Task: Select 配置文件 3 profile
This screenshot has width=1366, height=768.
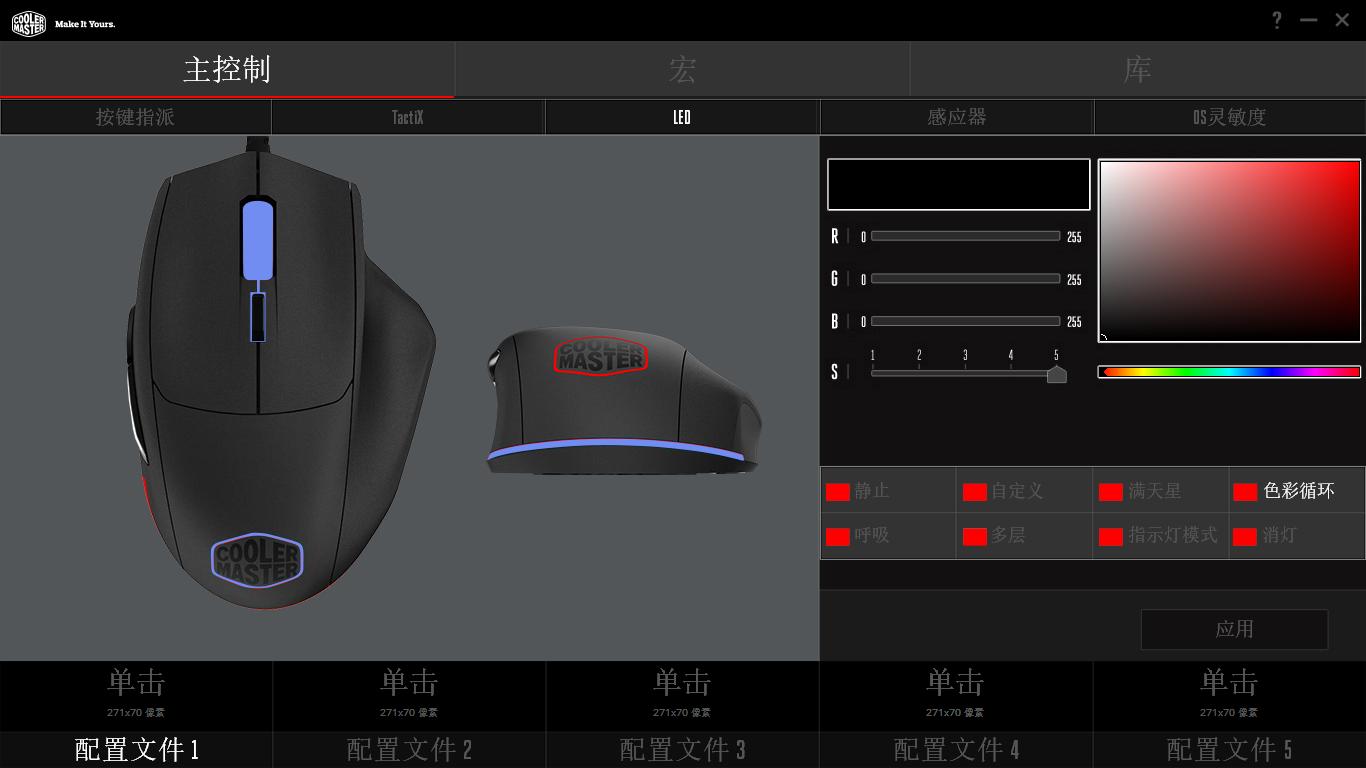Action: pos(682,750)
